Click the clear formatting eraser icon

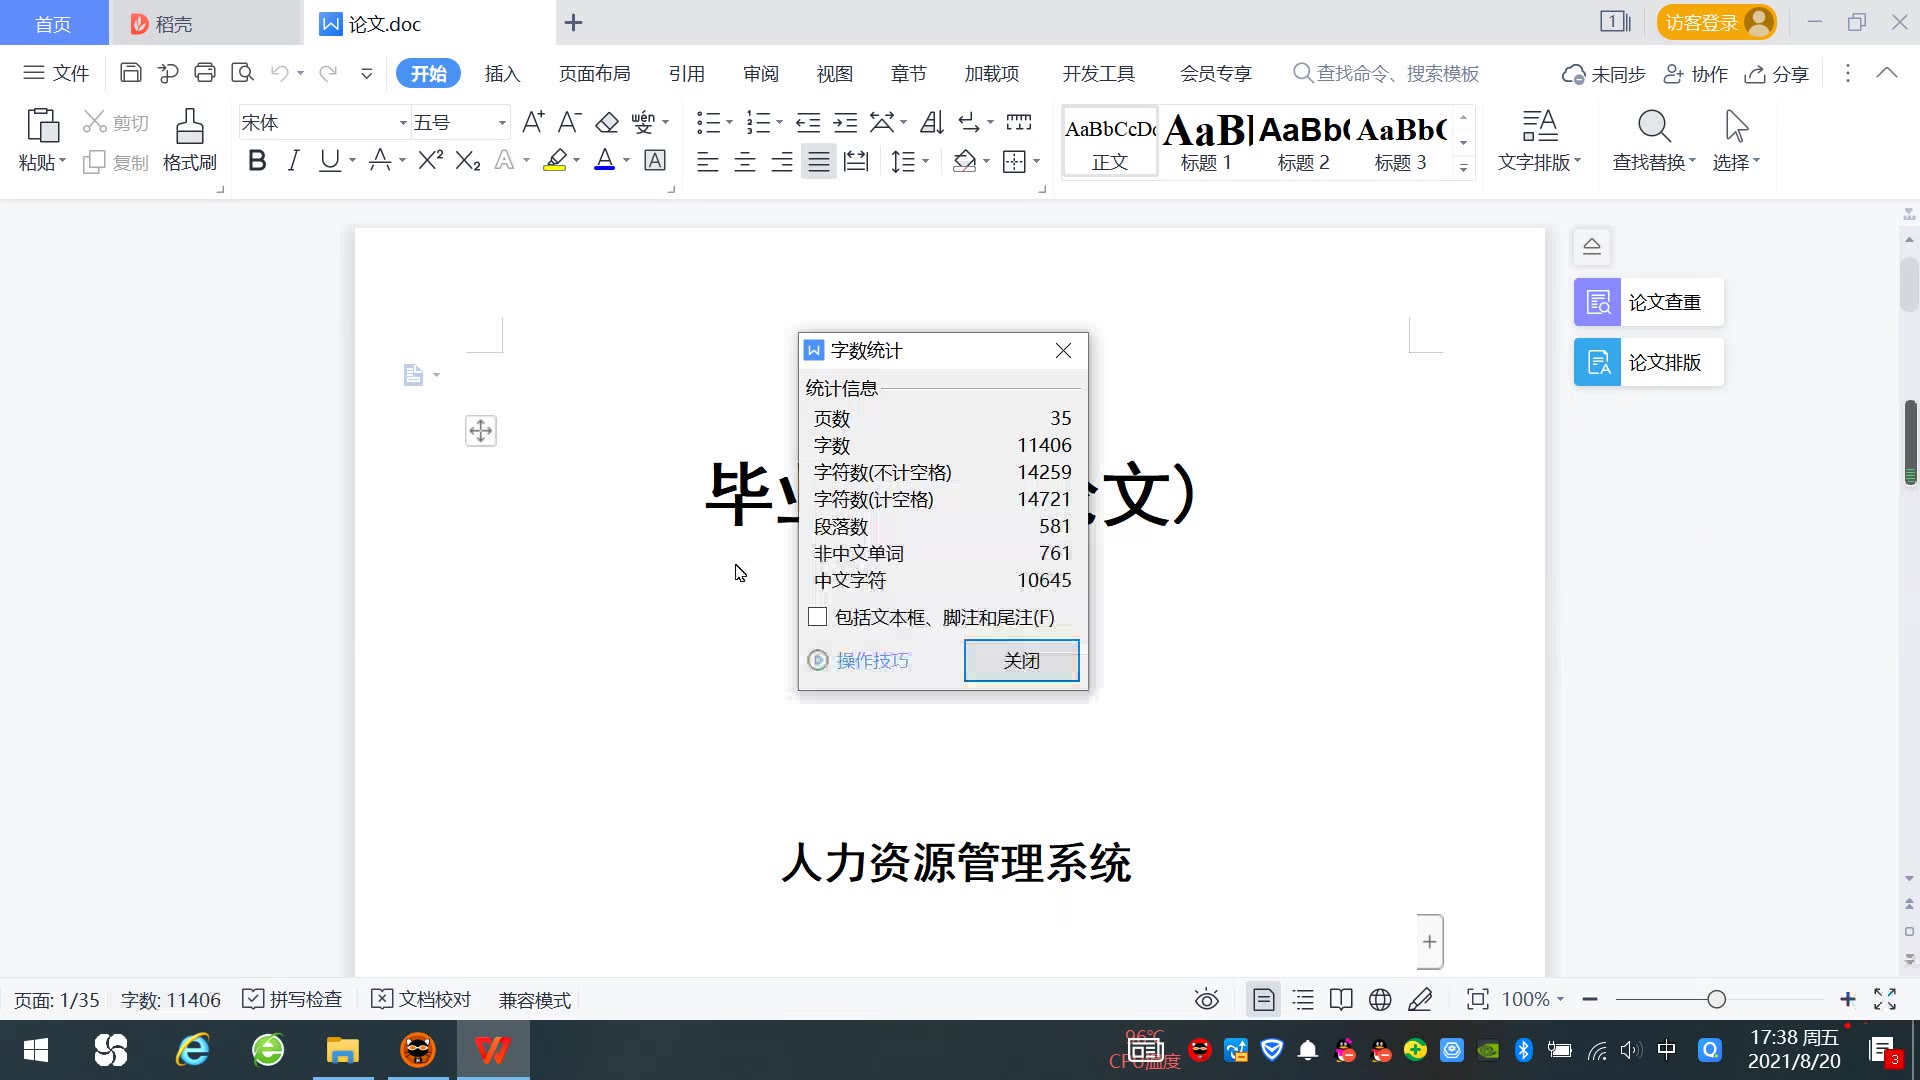pos(607,123)
